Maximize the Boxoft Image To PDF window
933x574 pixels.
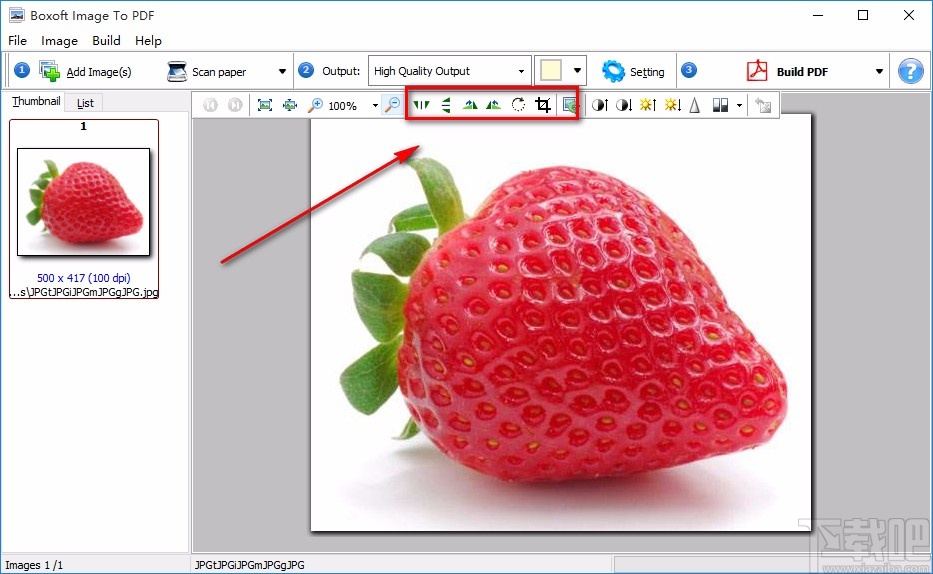tap(863, 15)
